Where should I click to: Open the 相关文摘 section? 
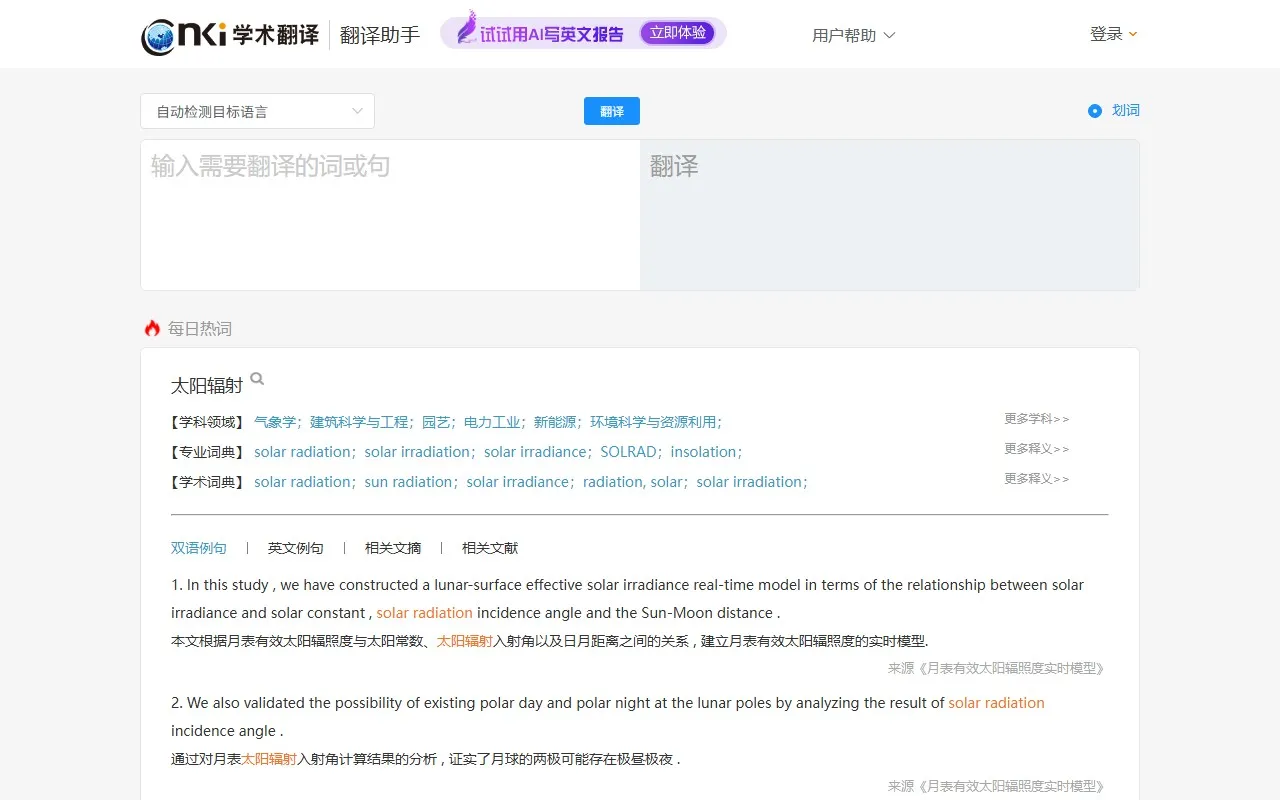392,548
